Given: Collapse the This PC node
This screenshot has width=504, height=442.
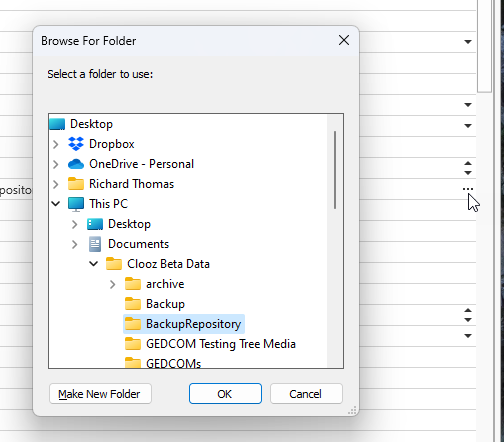Looking at the screenshot, I should click(x=56, y=204).
